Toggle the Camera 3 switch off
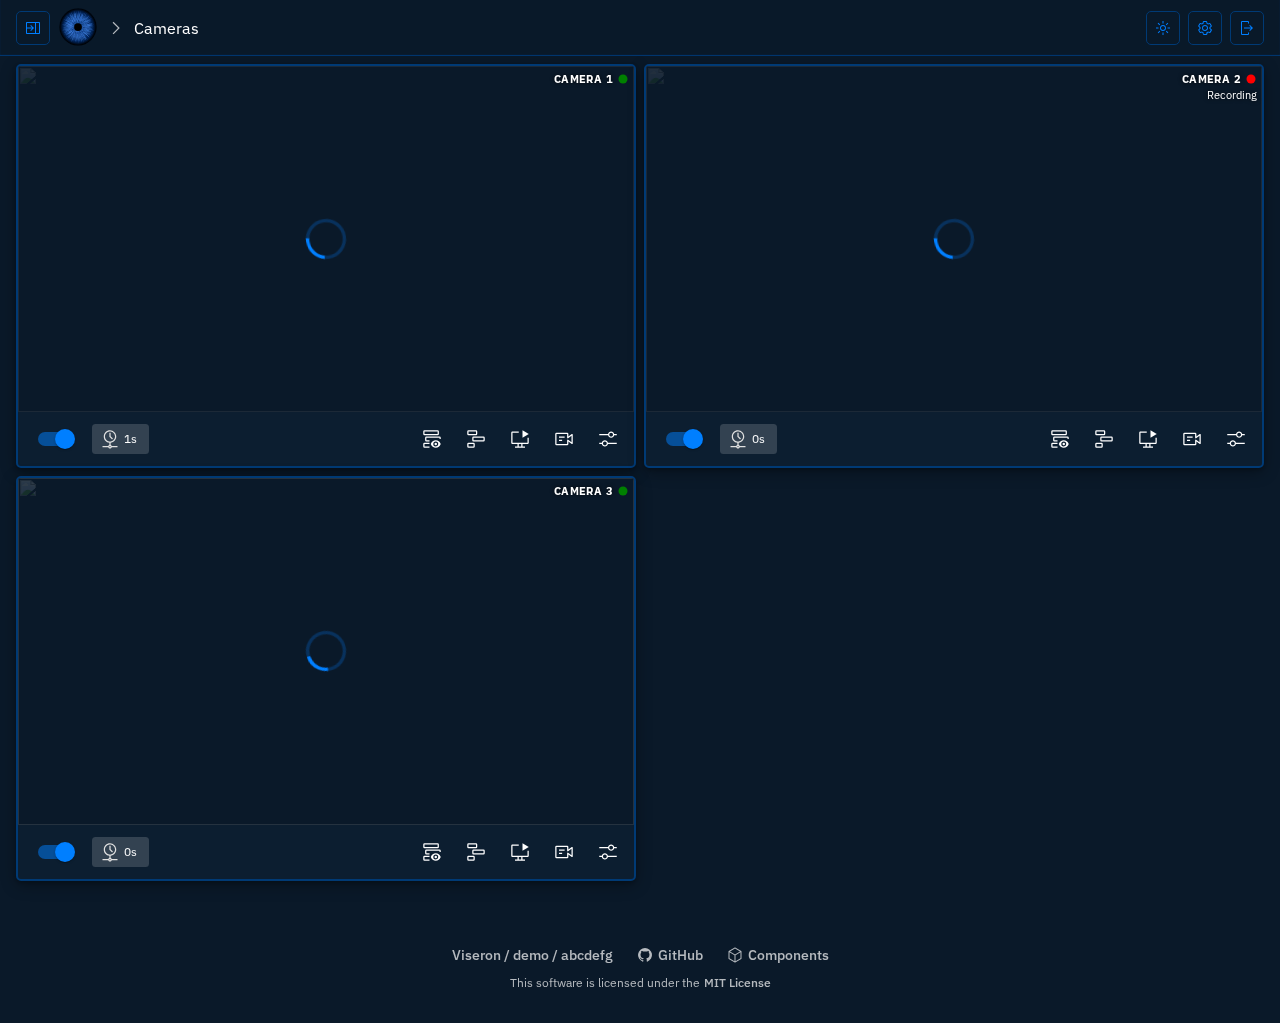 (x=57, y=852)
